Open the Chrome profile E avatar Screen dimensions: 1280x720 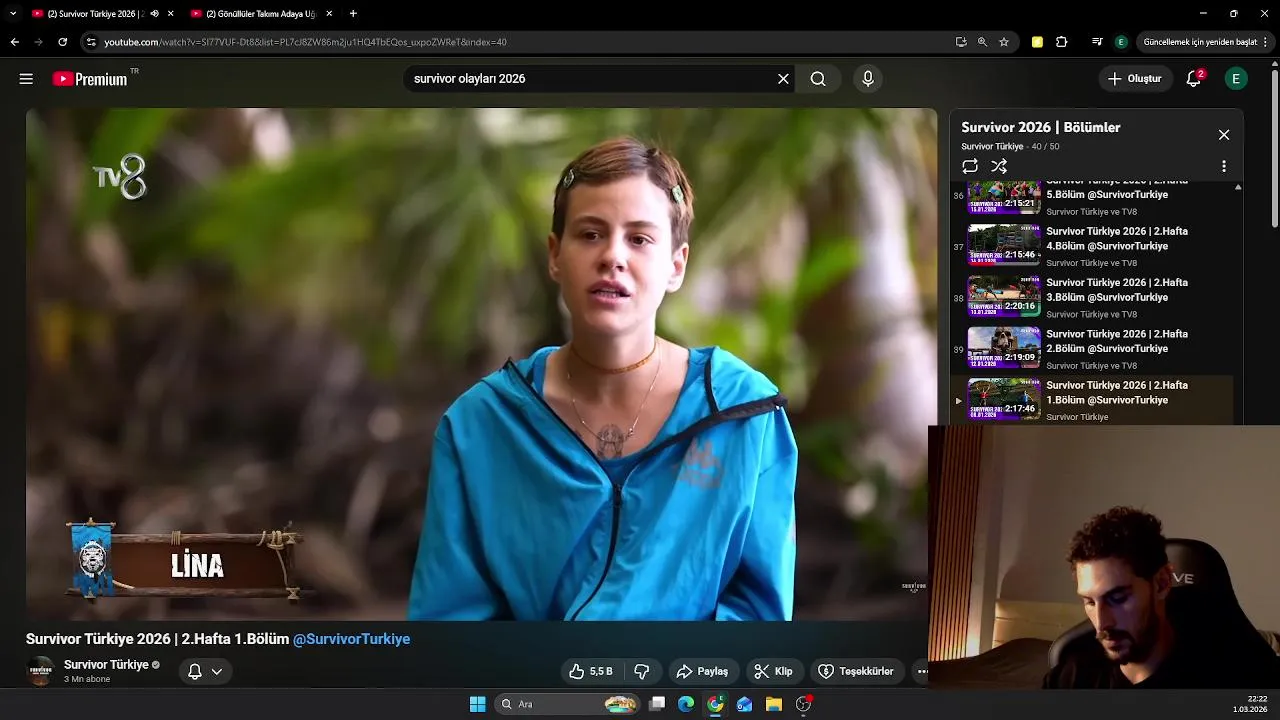(x=1121, y=42)
